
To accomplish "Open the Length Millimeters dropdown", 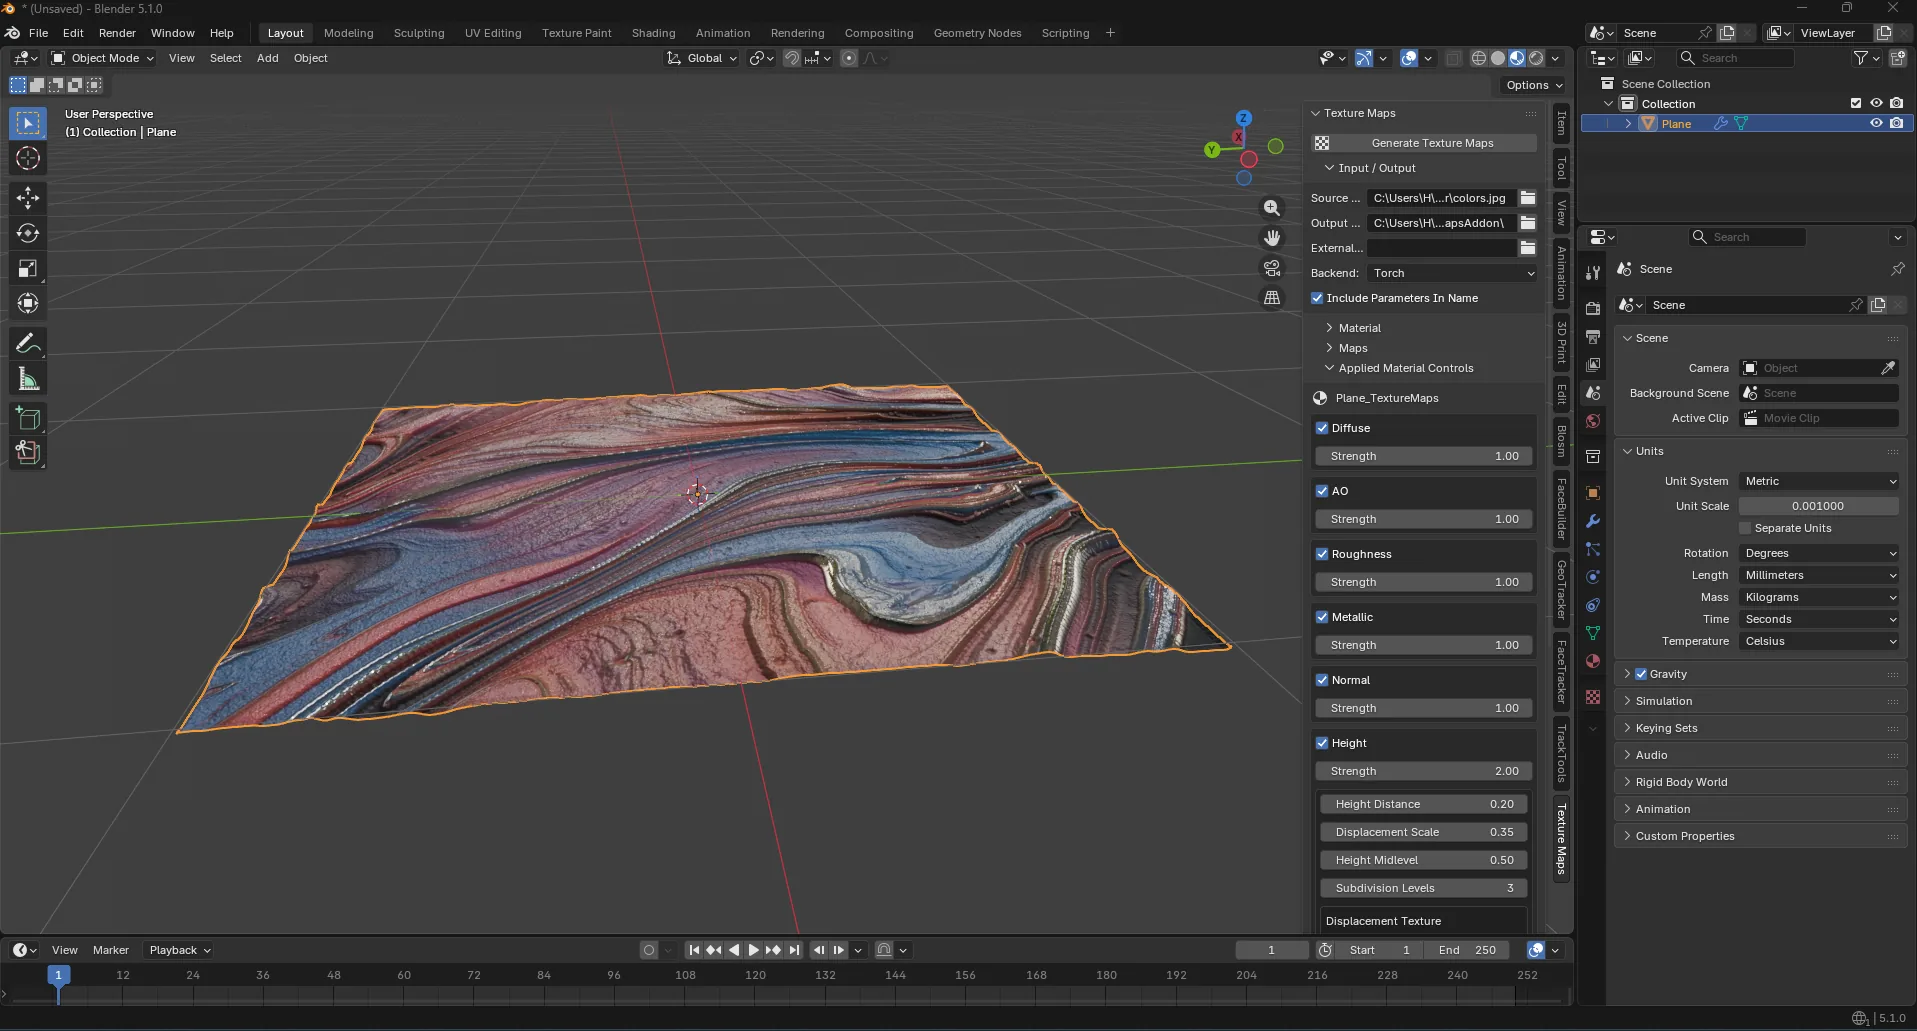I will (x=1819, y=575).
